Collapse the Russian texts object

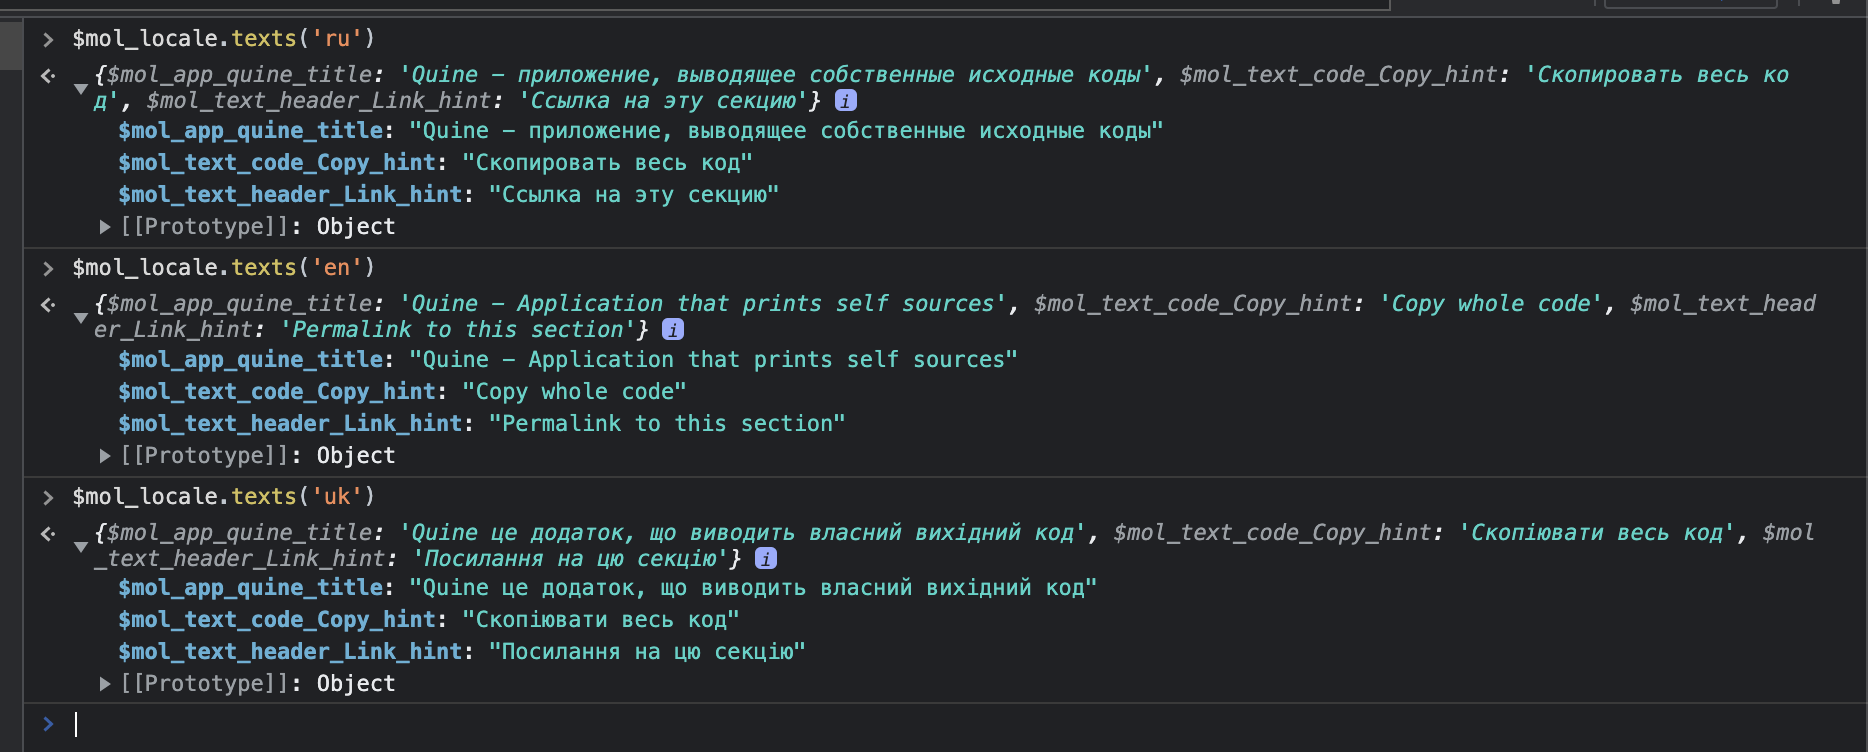81,89
